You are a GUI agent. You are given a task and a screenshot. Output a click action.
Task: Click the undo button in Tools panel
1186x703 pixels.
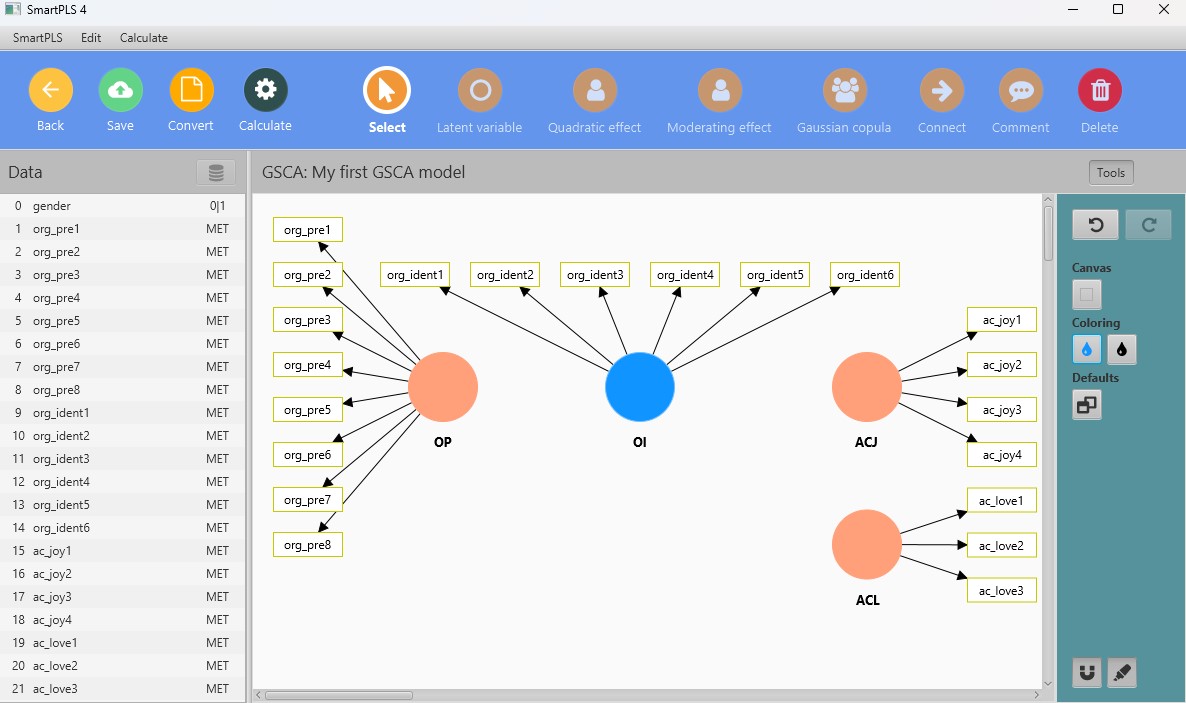click(1095, 225)
